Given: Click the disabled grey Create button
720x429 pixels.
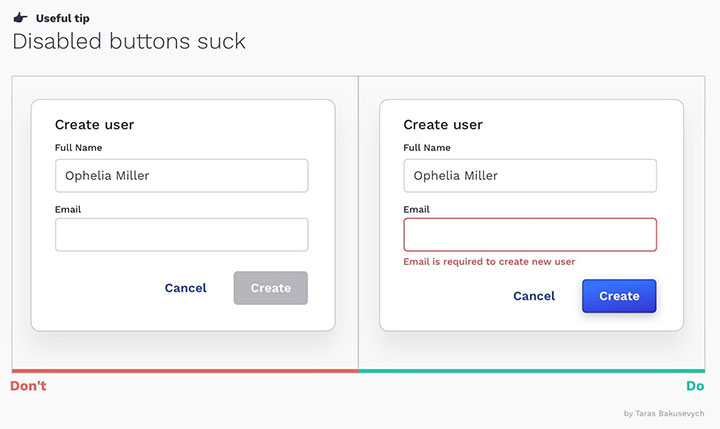Looking at the screenshot, I should (x=270, y=288).
